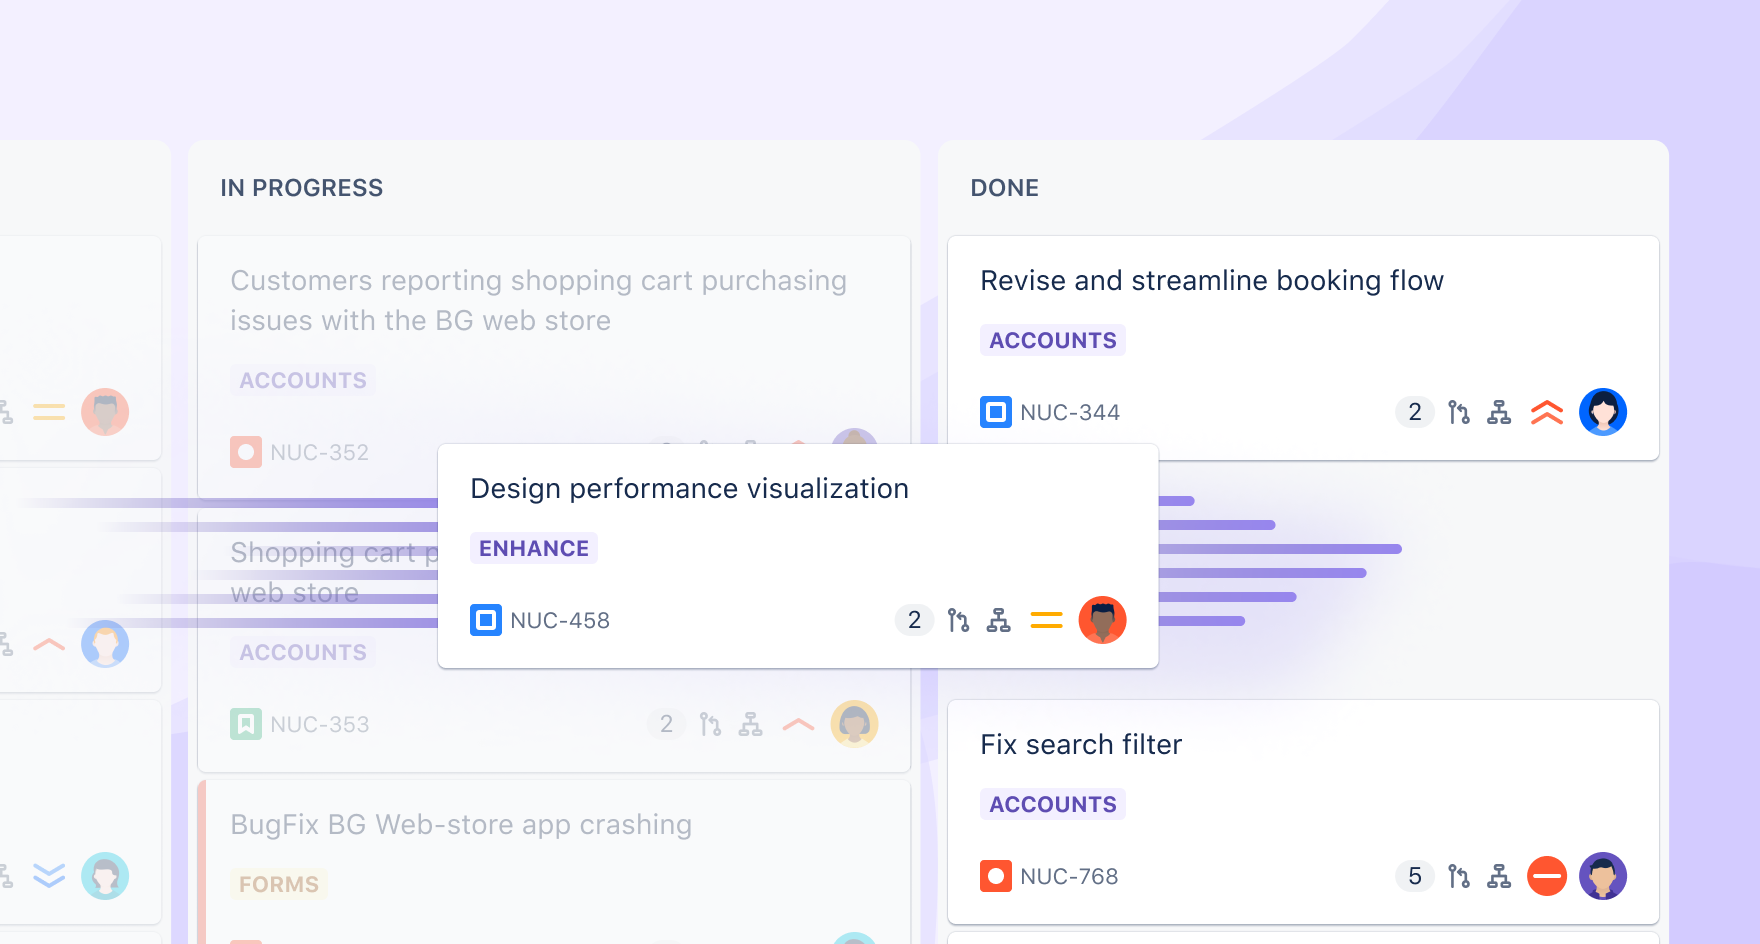The width and height of the screenshot is (1760, 944).
Task: Click the subtask hierarchy icon on NUC-344
Action: point(1499,411)
